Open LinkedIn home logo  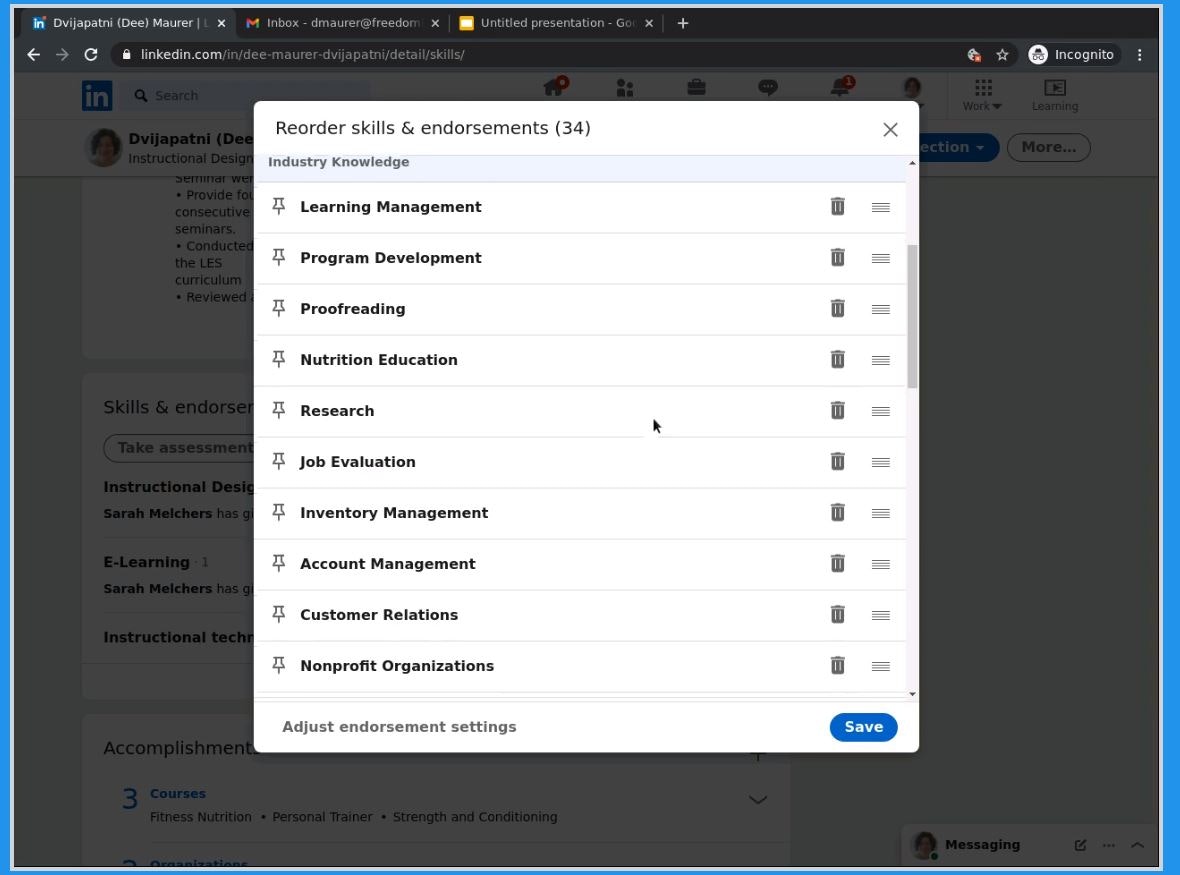pos(97,96)
